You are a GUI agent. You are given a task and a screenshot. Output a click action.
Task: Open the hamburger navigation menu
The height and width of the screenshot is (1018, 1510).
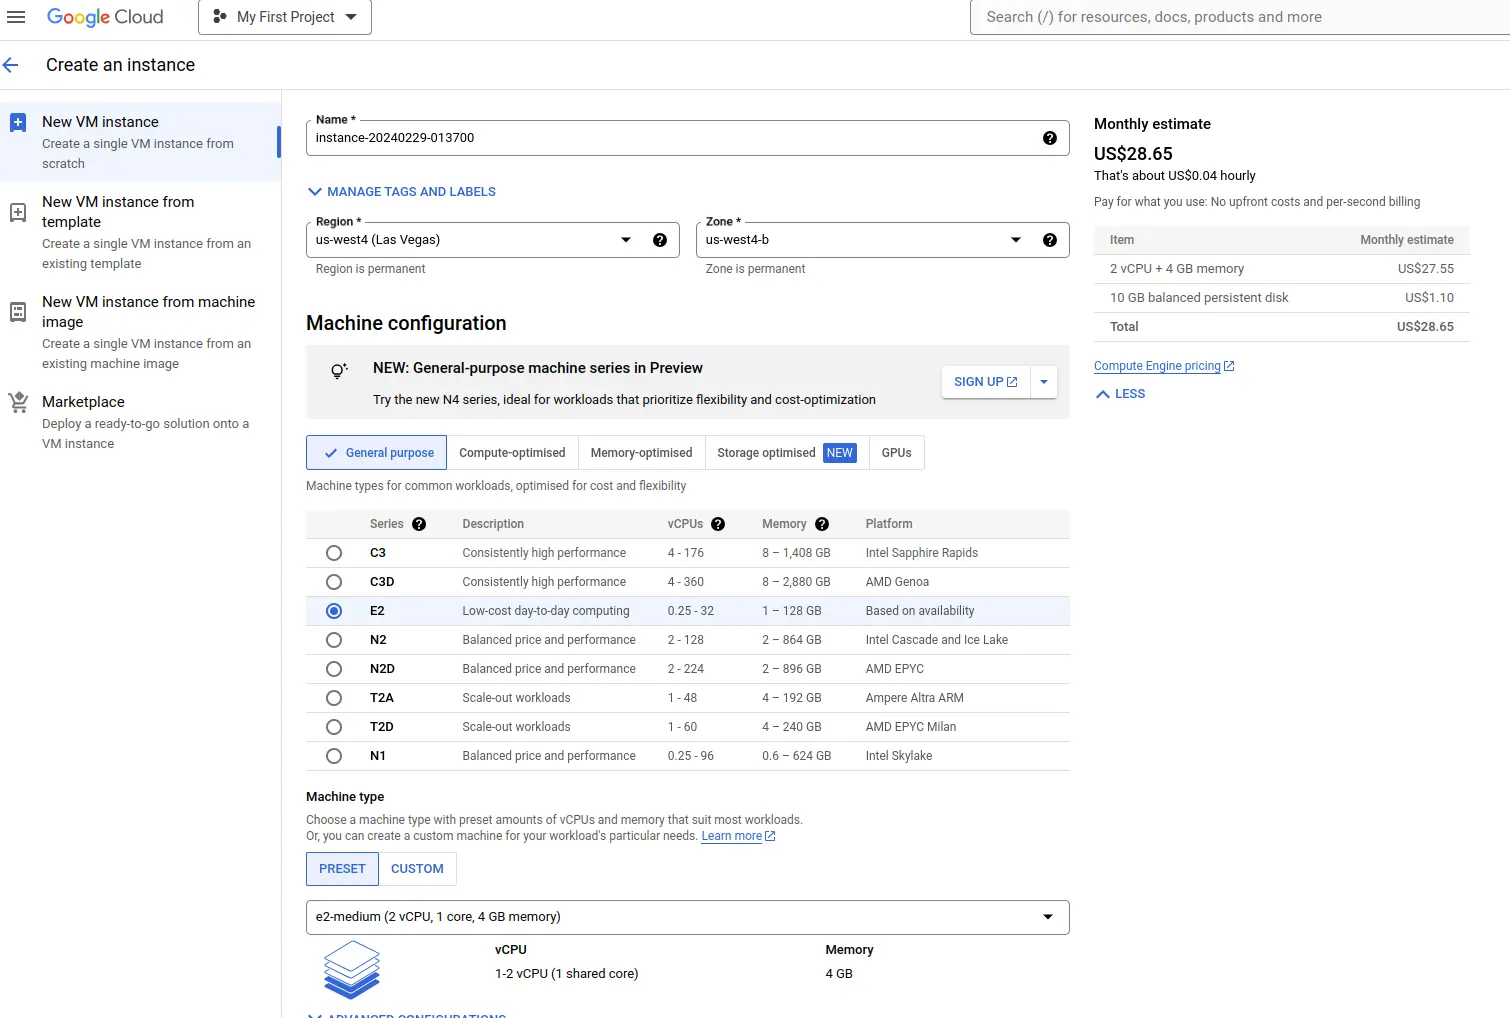click(x=16, y=17)
